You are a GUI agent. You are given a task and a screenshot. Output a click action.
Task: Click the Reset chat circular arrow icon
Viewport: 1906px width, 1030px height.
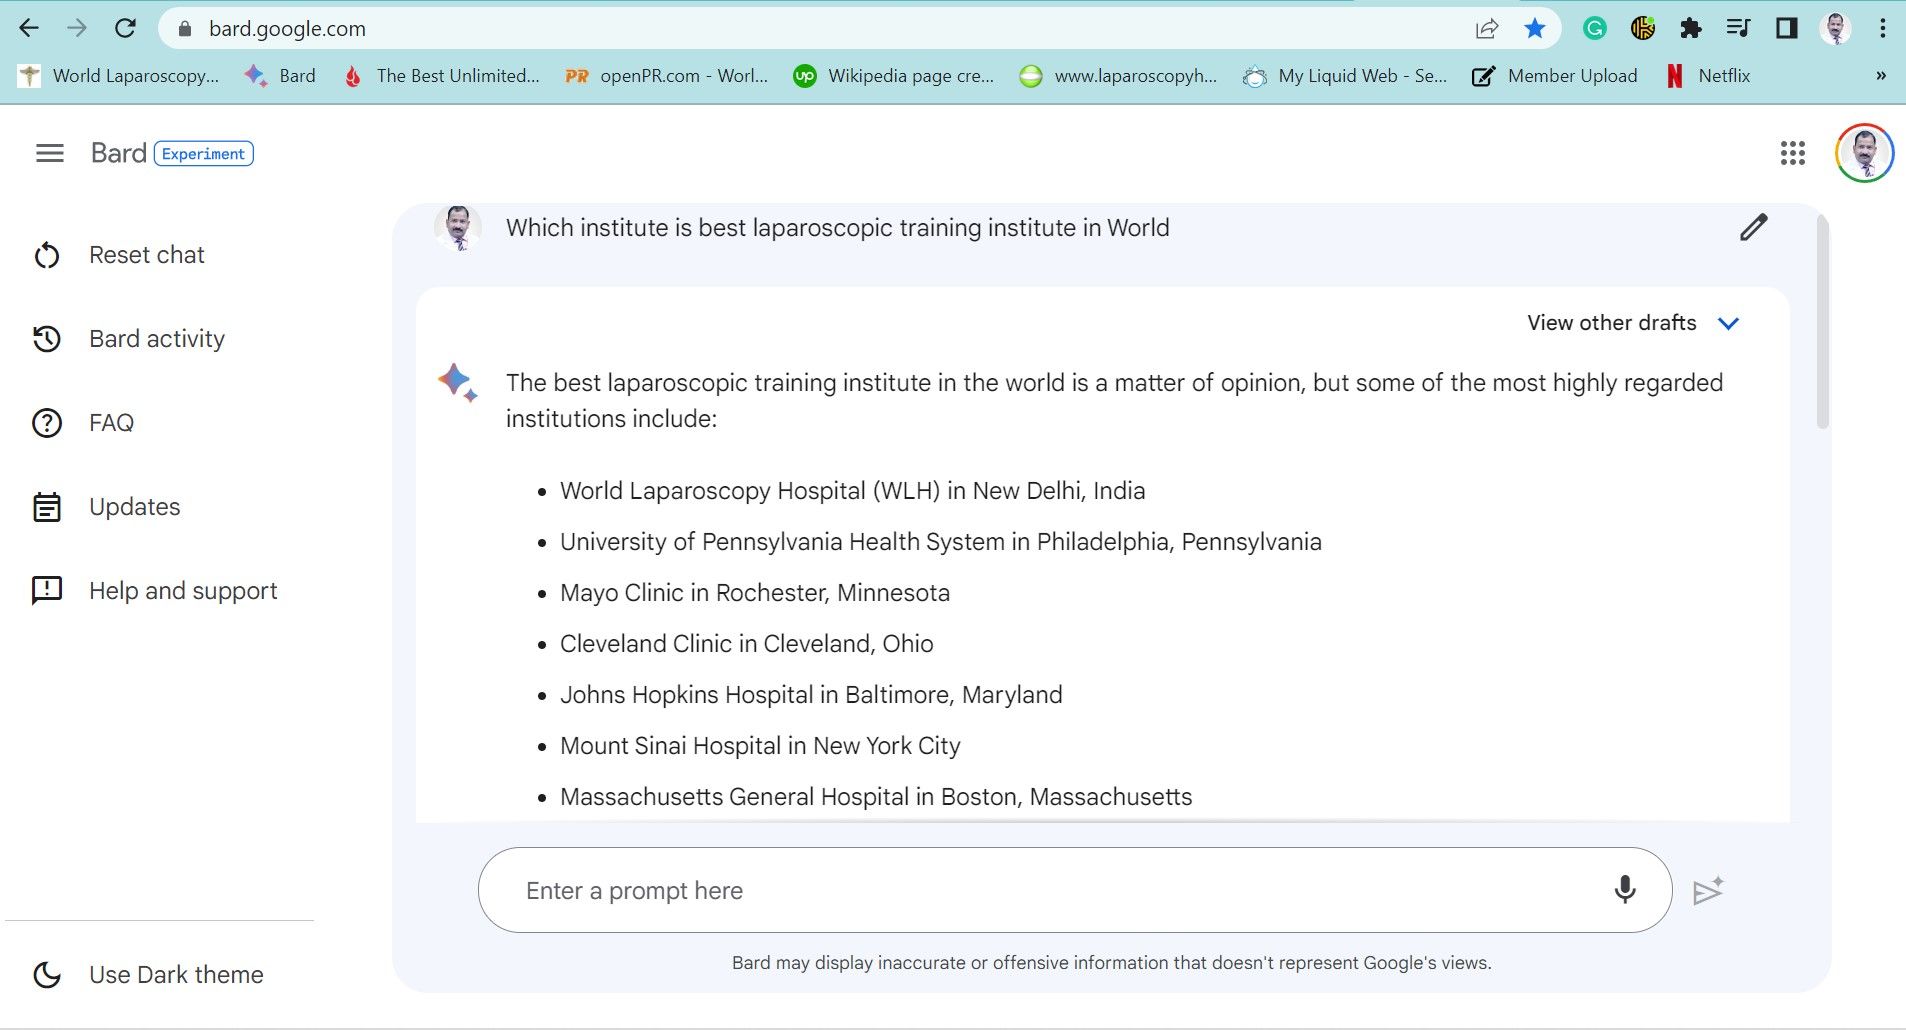[x=47, y=255]
